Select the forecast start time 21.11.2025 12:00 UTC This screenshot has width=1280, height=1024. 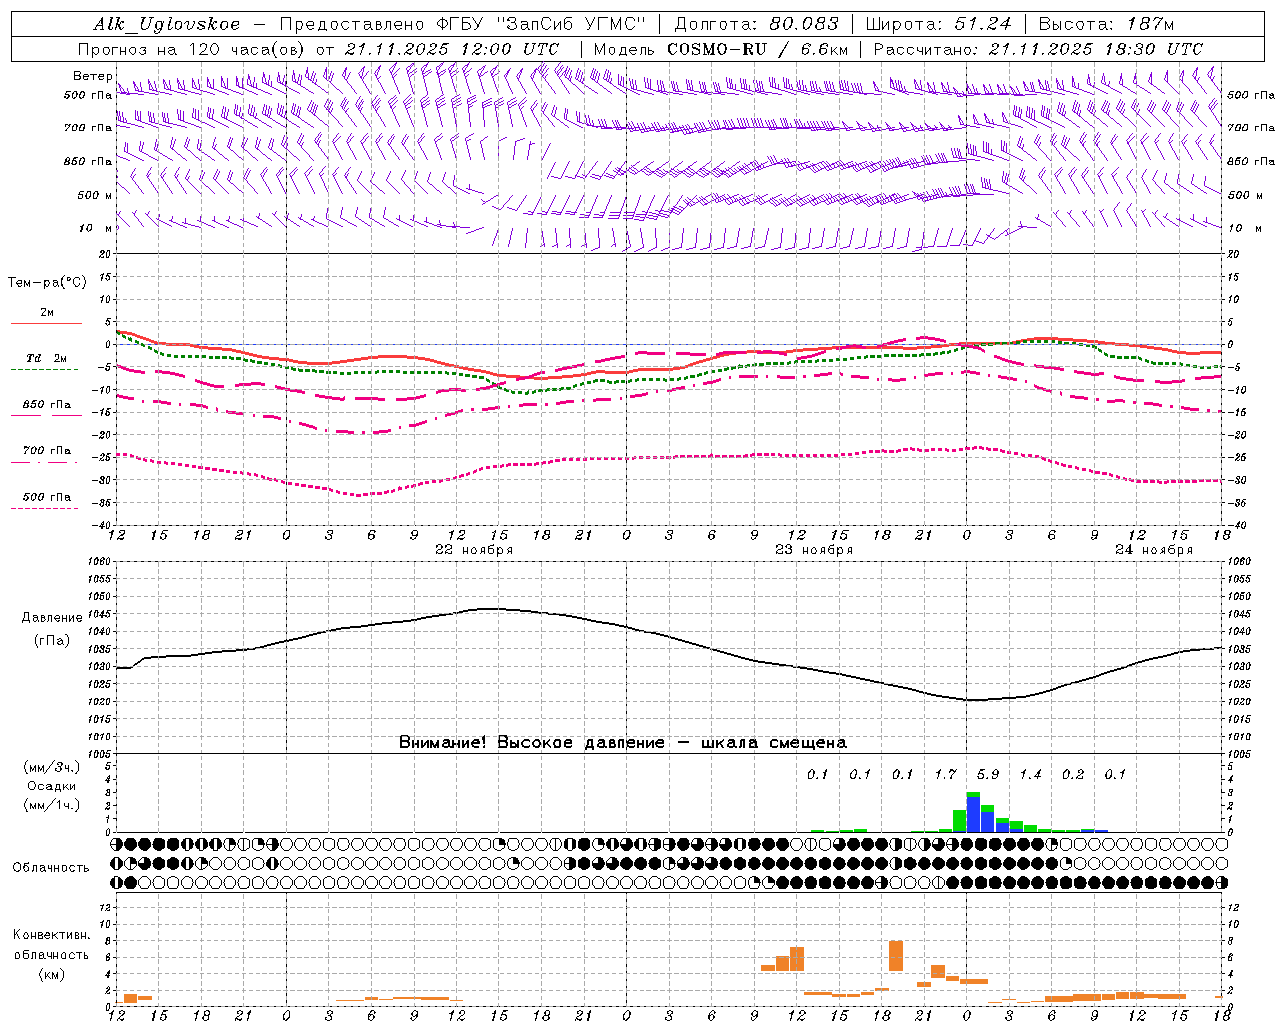coord(451,49)
